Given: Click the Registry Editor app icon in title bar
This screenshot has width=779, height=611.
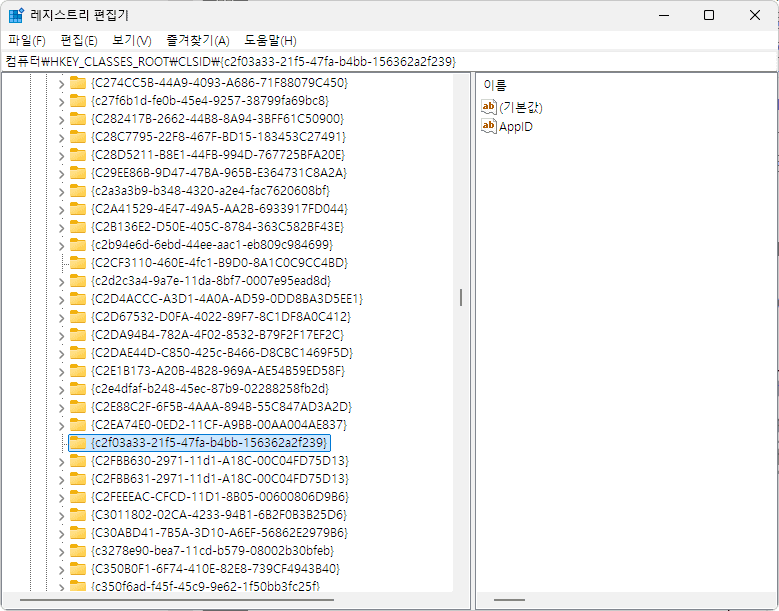Looking at the screenshot, I should 17,15.
